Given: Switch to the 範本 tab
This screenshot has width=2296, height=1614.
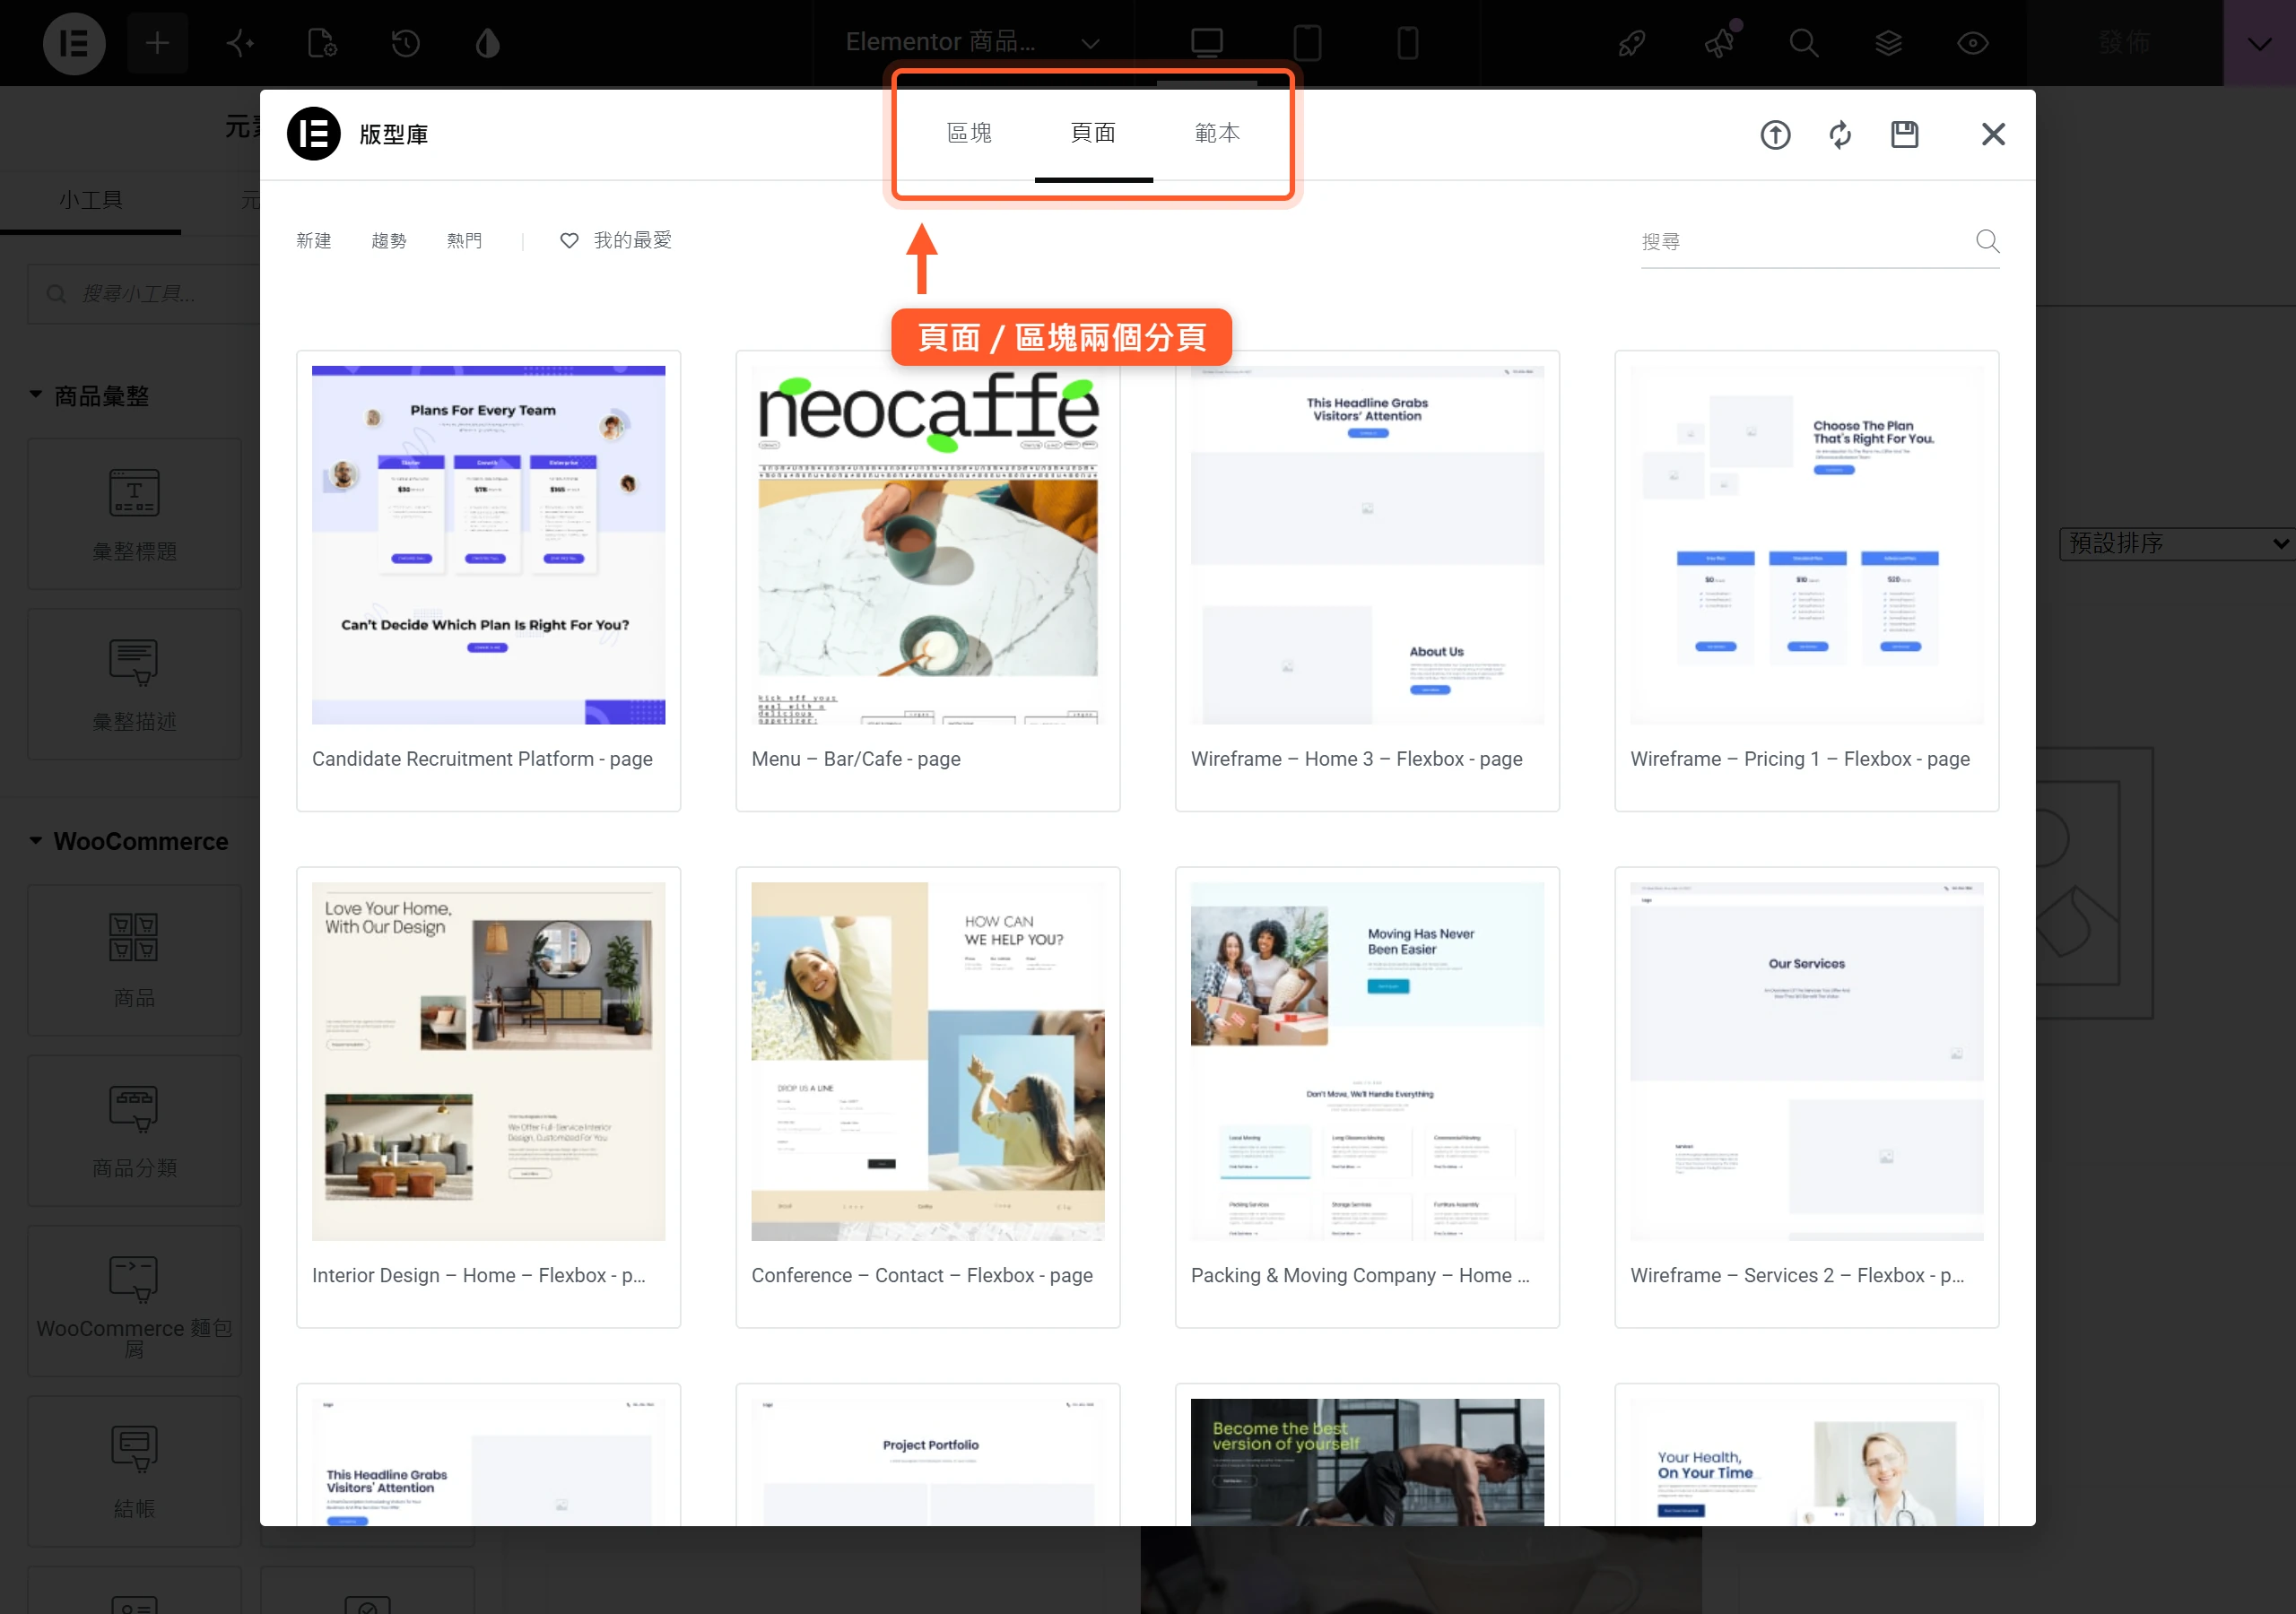Looking at the screenshot, I should 1217,133.
